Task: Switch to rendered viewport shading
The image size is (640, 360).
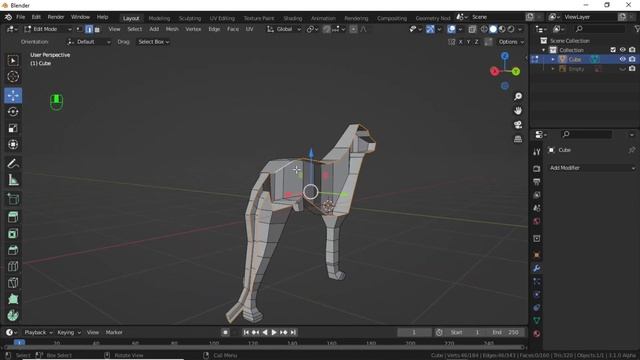Action: [x=511, y=29]
